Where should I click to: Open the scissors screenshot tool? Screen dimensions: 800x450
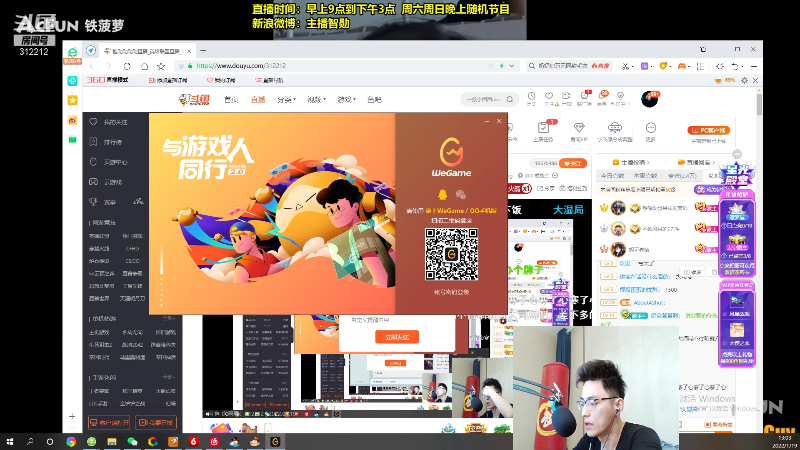(626, 66)
